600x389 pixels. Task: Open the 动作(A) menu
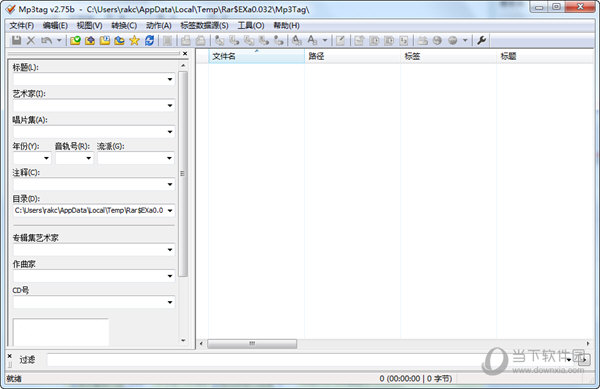point(158,26)
